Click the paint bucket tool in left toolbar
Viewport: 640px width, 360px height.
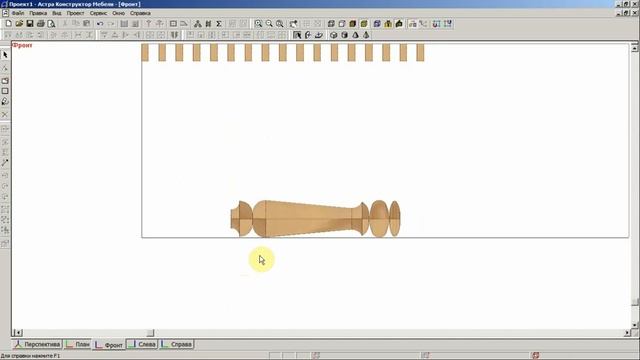tap(5, 102)
